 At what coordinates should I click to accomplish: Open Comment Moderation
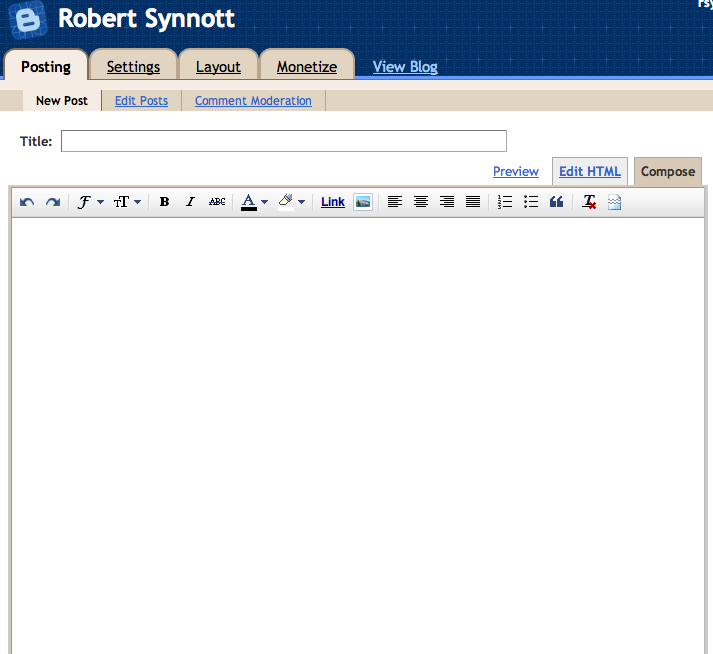pyautogui.click(x=253, y=101)
